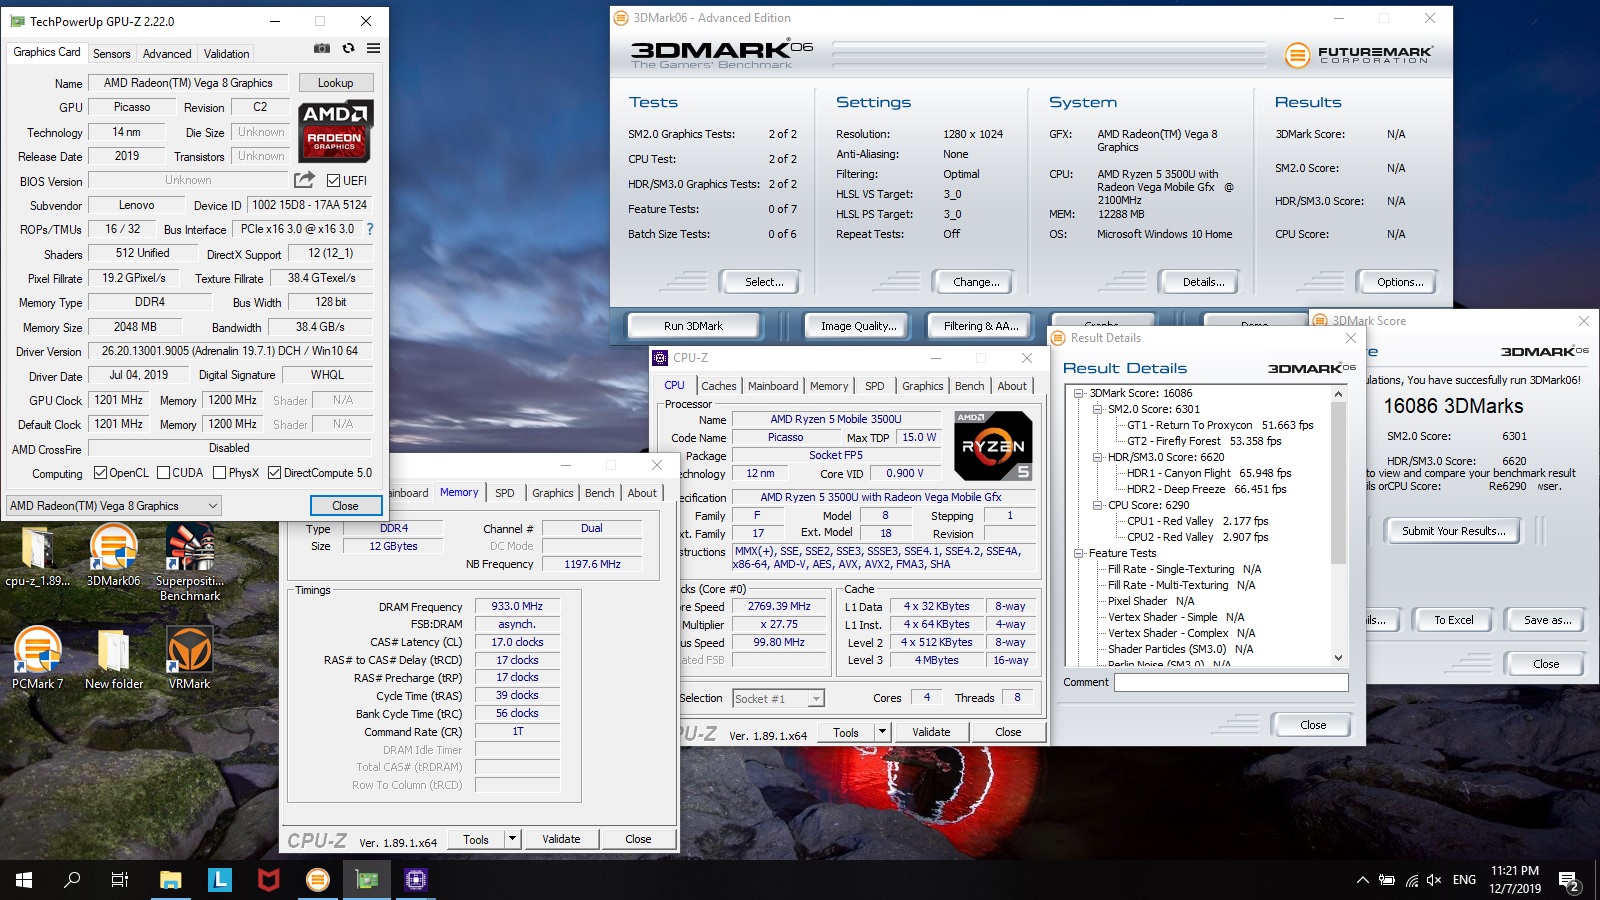Open the Caches tab in CPU-Z
1600x900 pixels.
pos(719,386)
